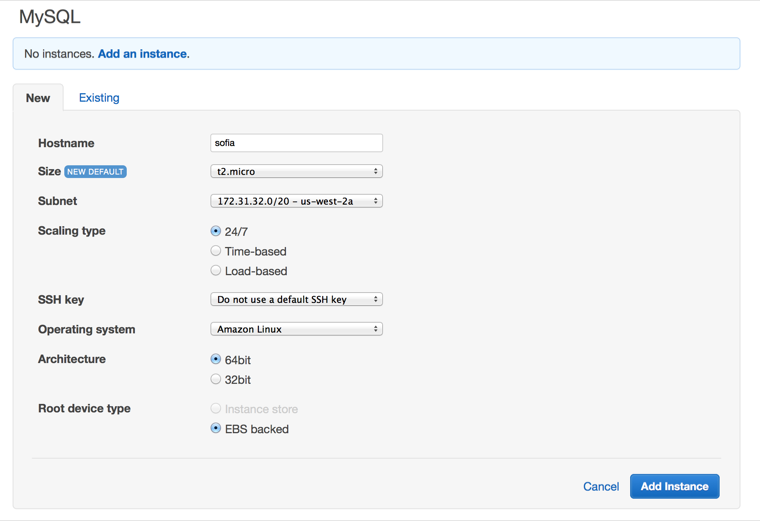Switch to the New tab

(x=38, y=98)
